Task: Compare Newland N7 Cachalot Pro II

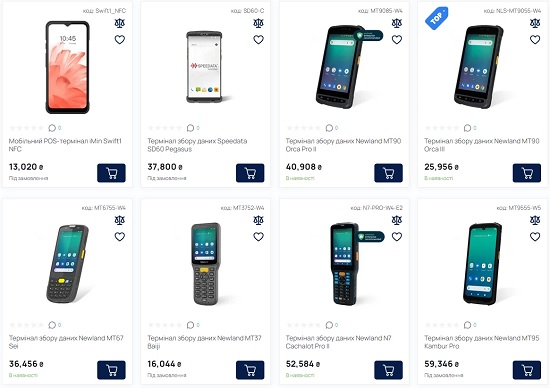Action: (x=397, y=221)
